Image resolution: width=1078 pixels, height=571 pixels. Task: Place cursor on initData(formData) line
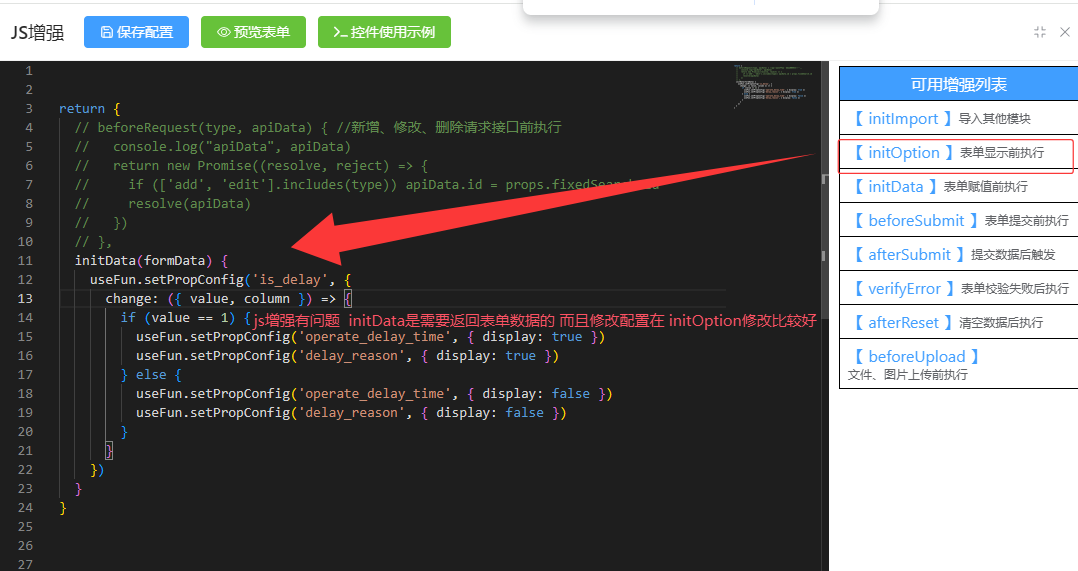(151, 260)
